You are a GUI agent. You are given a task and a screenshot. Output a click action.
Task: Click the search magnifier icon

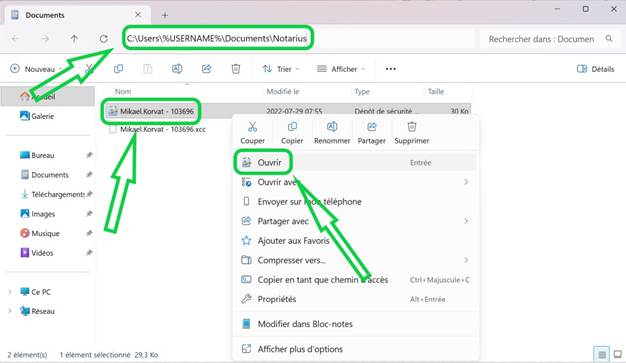point(609,39)
